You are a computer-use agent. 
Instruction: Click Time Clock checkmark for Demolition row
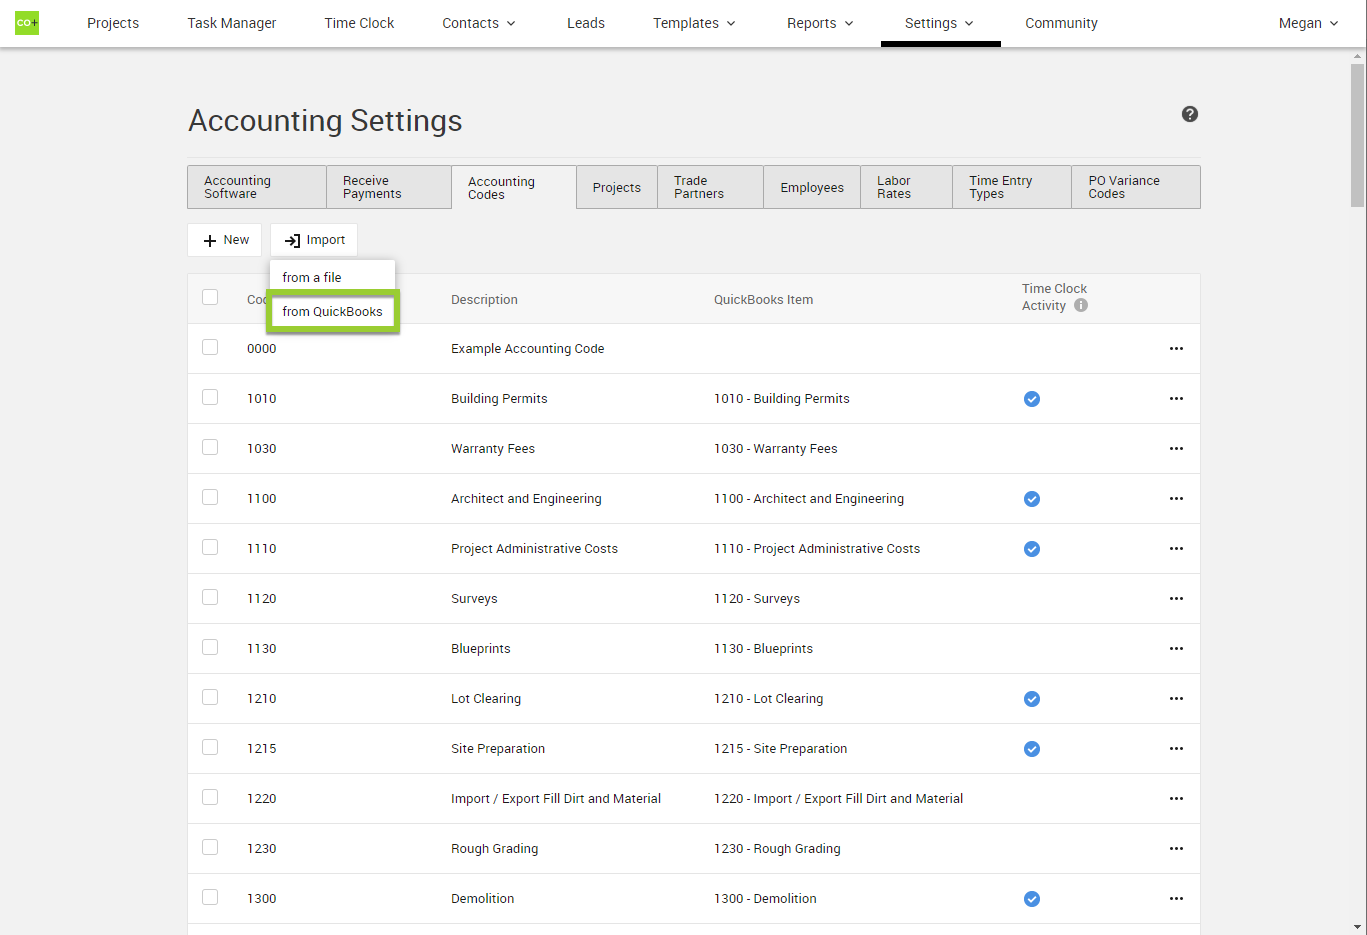click(x=1032, y=899)
